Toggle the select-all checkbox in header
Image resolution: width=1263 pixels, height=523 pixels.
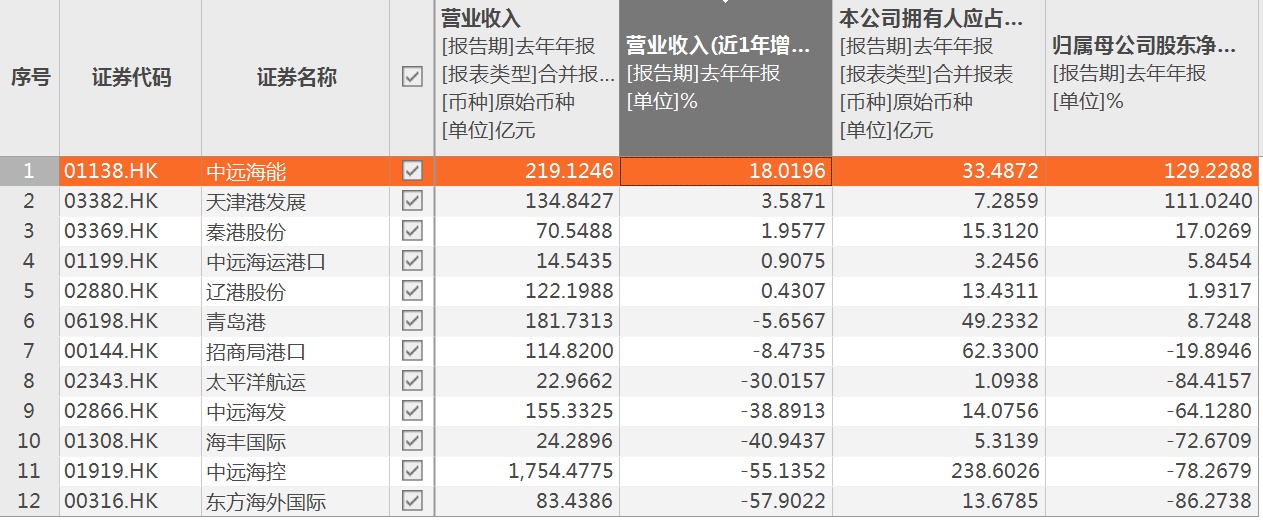coord(412,77)
